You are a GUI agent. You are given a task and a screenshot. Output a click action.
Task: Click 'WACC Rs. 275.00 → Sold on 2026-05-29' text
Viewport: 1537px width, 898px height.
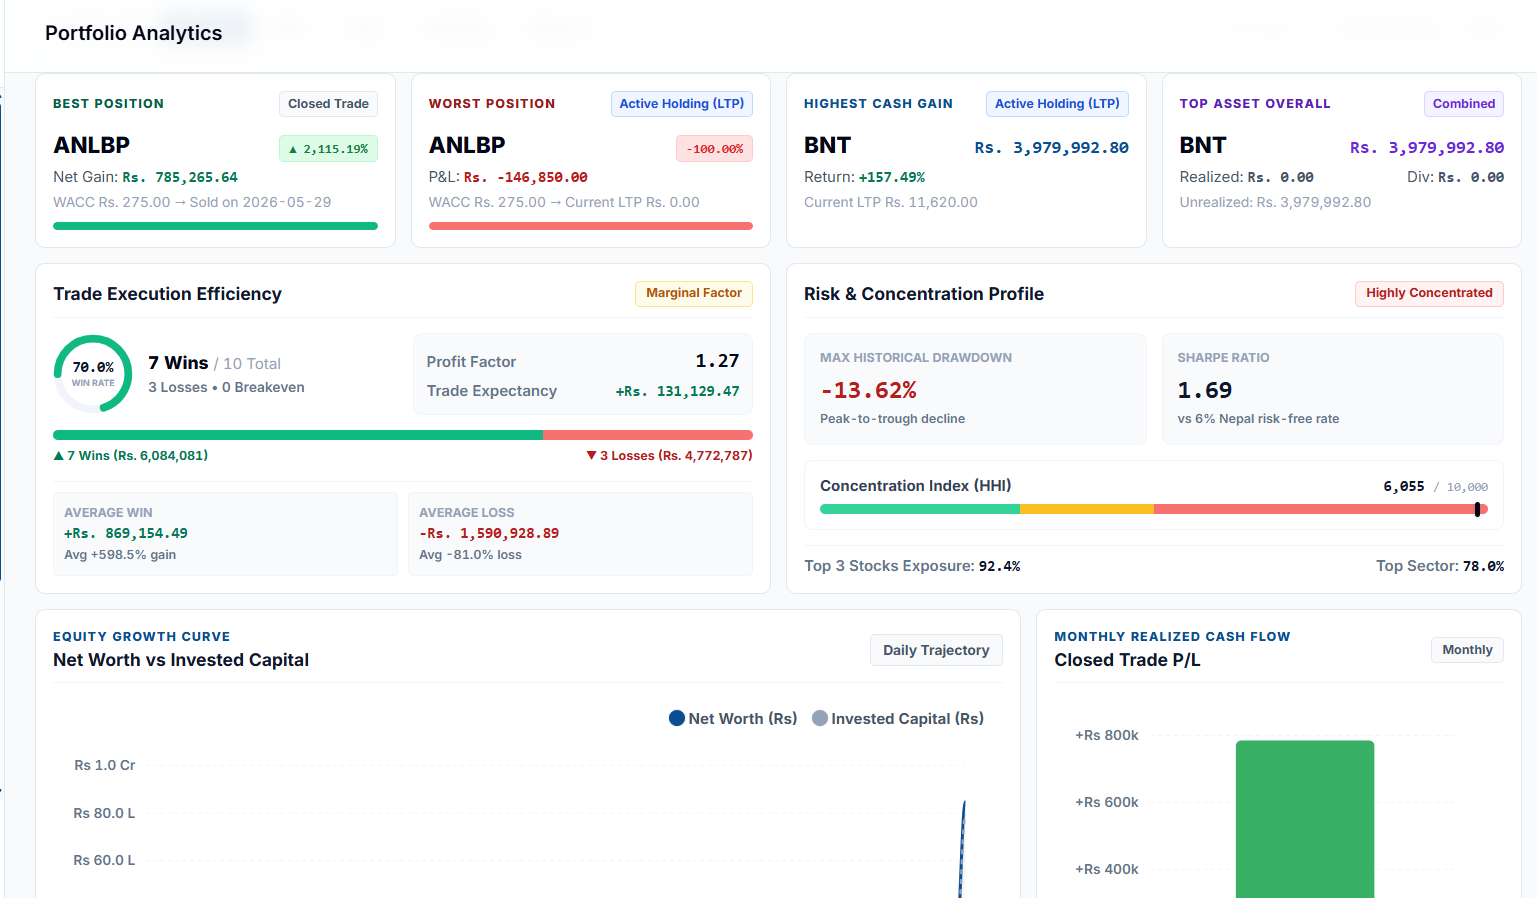(x=192, y=202)
